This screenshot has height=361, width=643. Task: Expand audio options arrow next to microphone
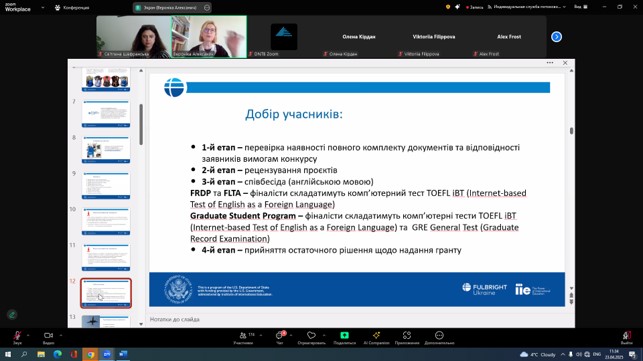[28, 335]
